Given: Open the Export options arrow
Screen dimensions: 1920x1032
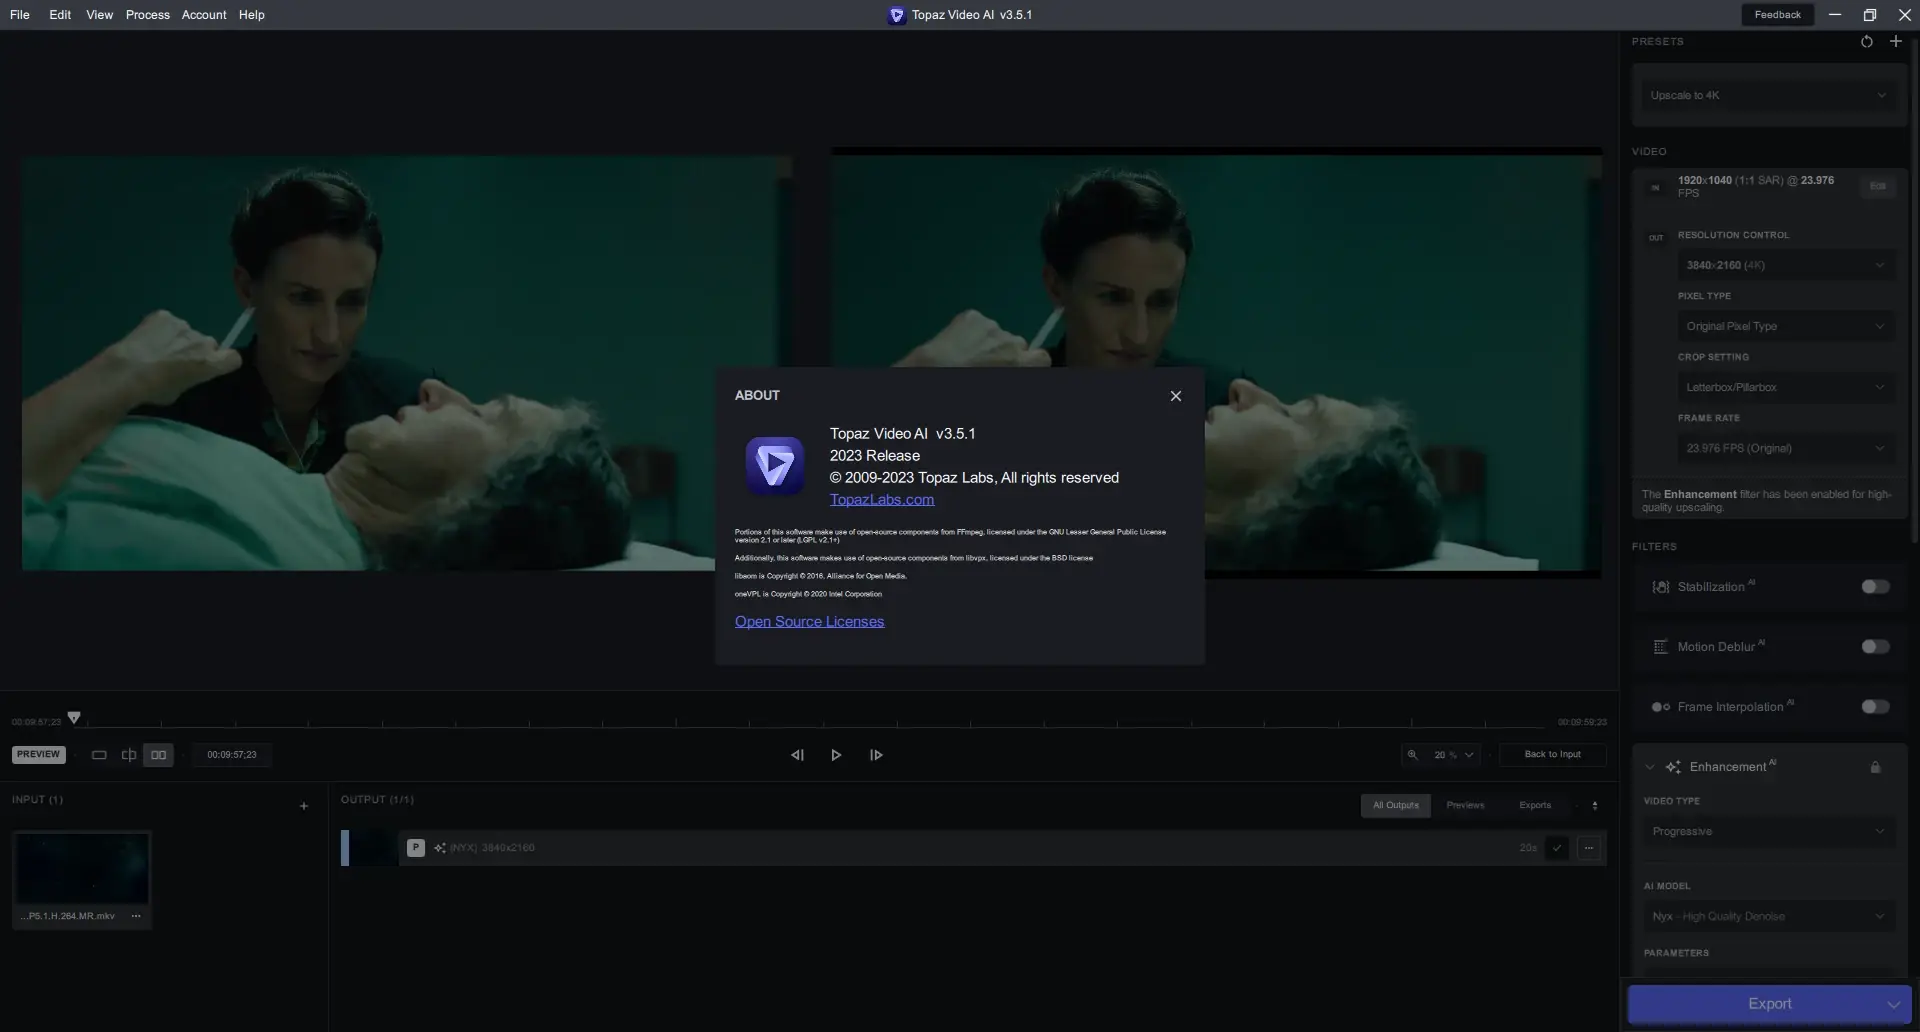Looking at the screenshot, I should pyautogui.click(x=1894, y=1005).
